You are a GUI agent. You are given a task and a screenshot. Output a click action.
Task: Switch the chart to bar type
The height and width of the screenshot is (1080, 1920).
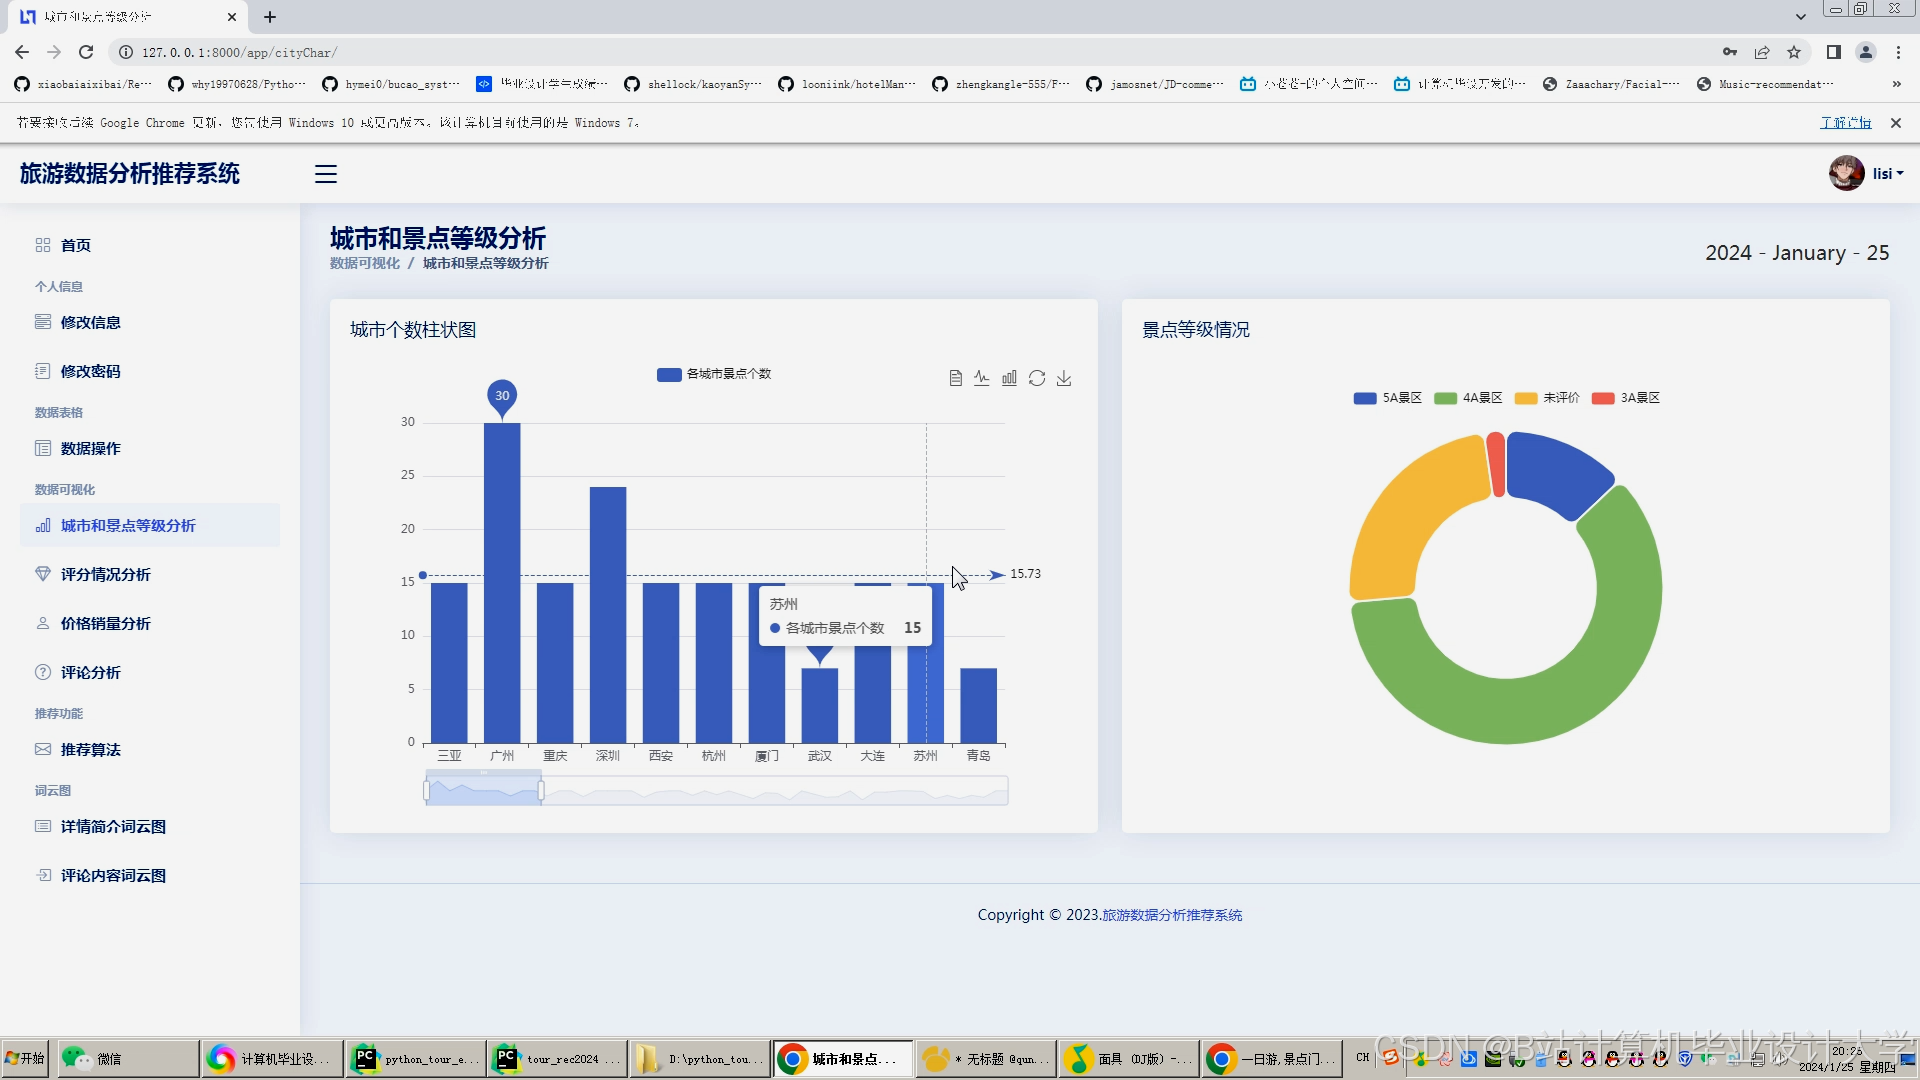pos(1009,378)
